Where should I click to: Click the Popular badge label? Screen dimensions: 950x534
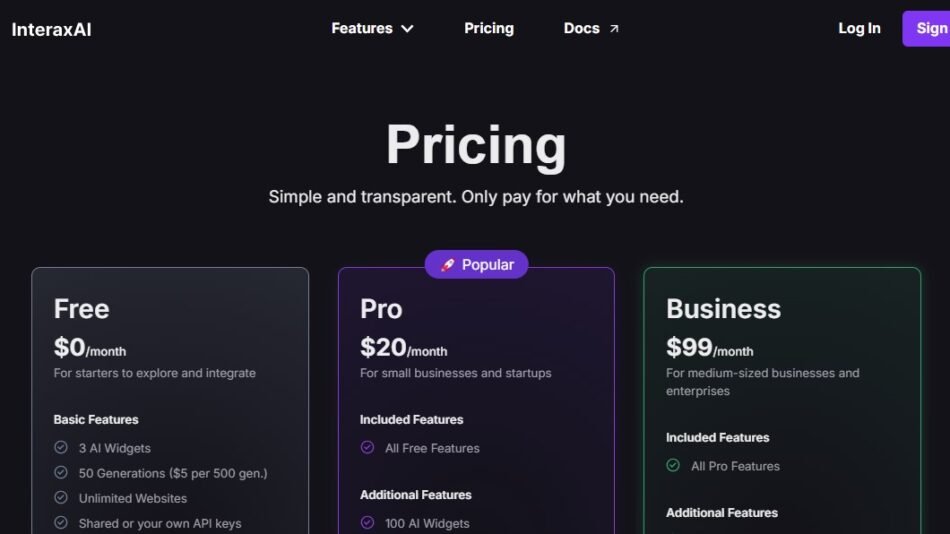(x=488, y=265)
